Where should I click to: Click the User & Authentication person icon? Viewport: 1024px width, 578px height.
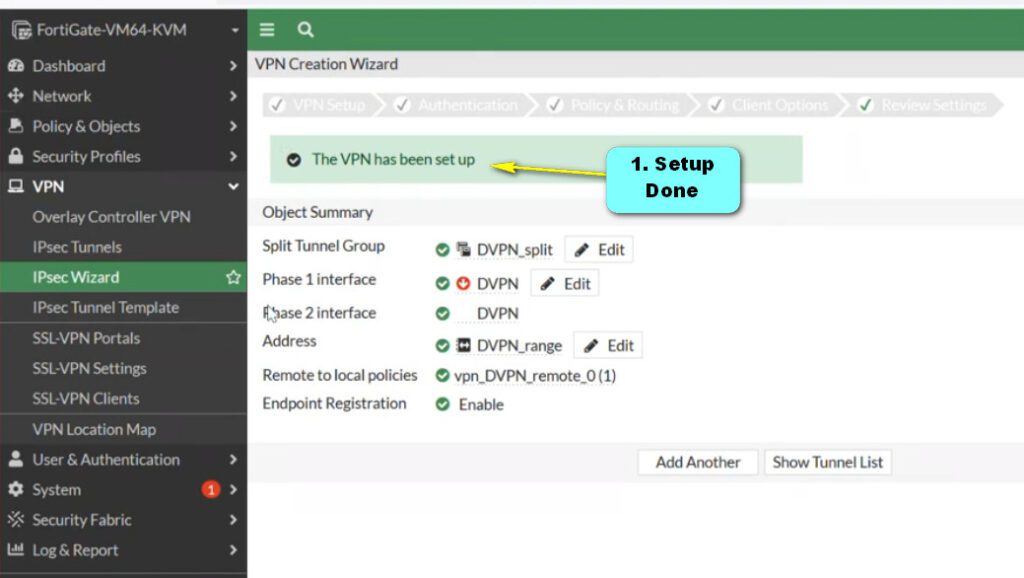pos(16,459)
